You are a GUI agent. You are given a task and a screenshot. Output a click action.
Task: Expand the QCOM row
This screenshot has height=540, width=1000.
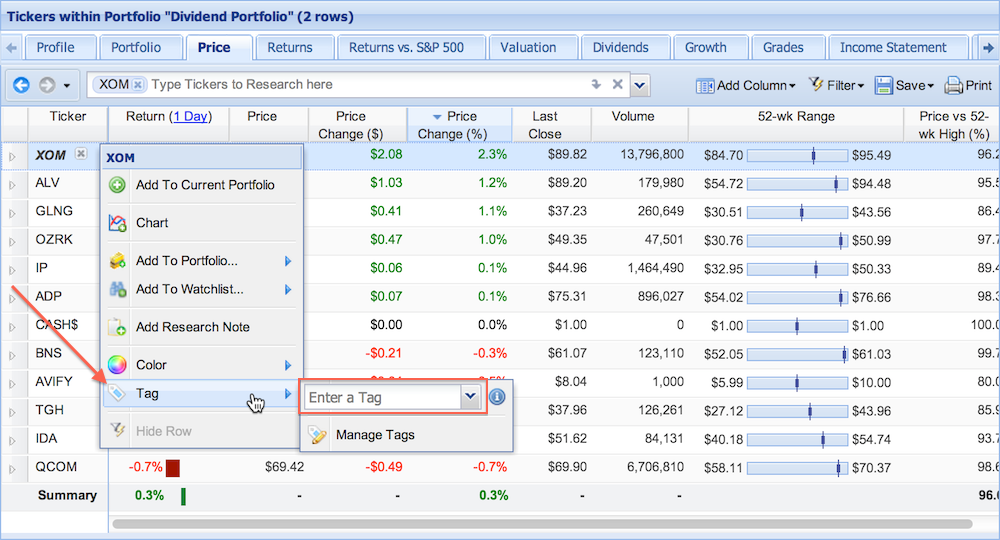pos(12,469)
